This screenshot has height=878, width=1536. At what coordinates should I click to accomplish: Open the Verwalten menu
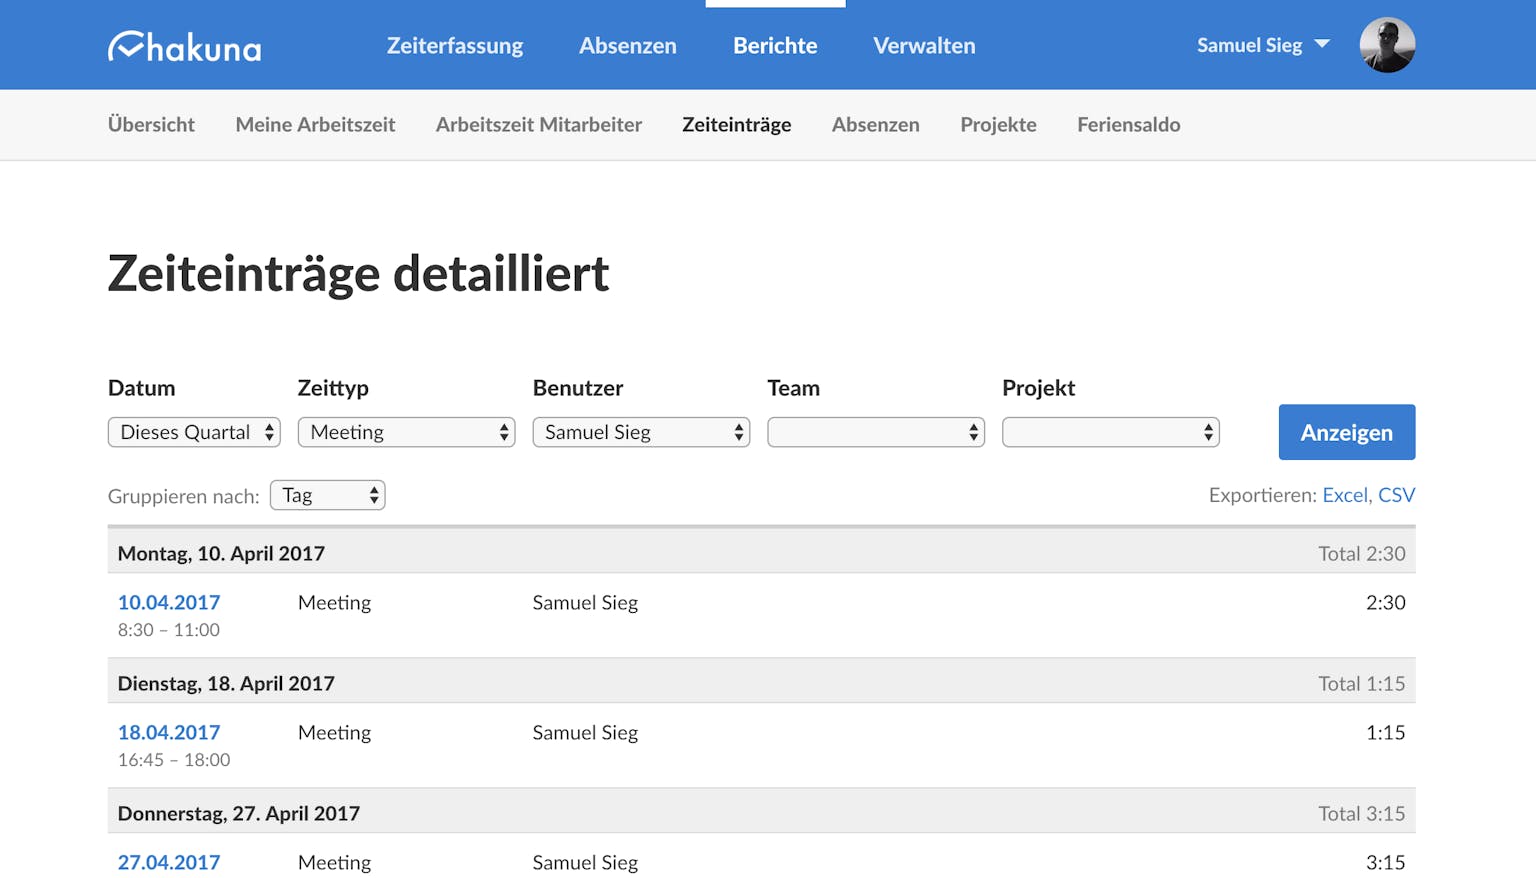point(924,45)
